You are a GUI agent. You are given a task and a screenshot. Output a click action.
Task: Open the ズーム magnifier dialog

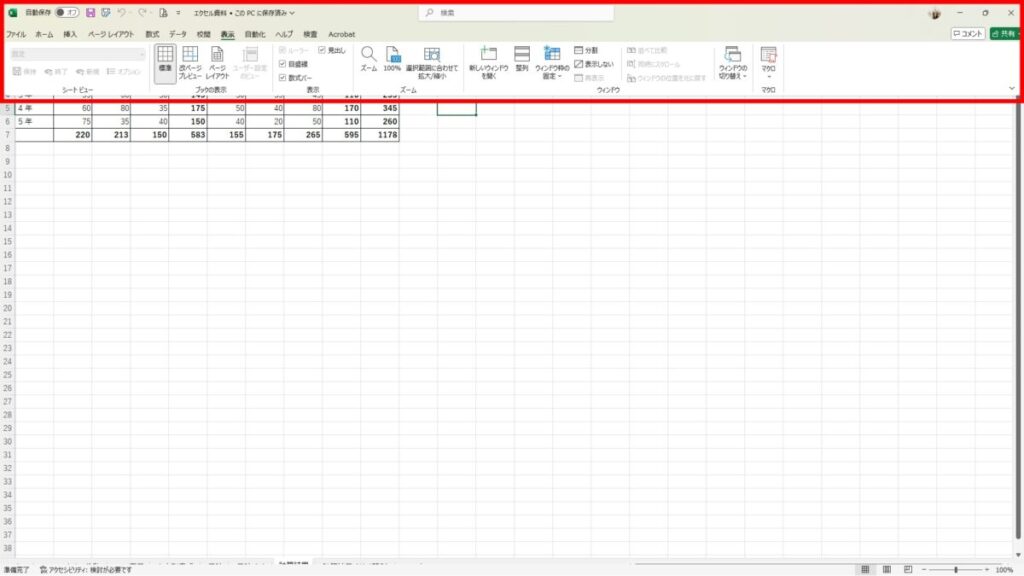[369, 60]
